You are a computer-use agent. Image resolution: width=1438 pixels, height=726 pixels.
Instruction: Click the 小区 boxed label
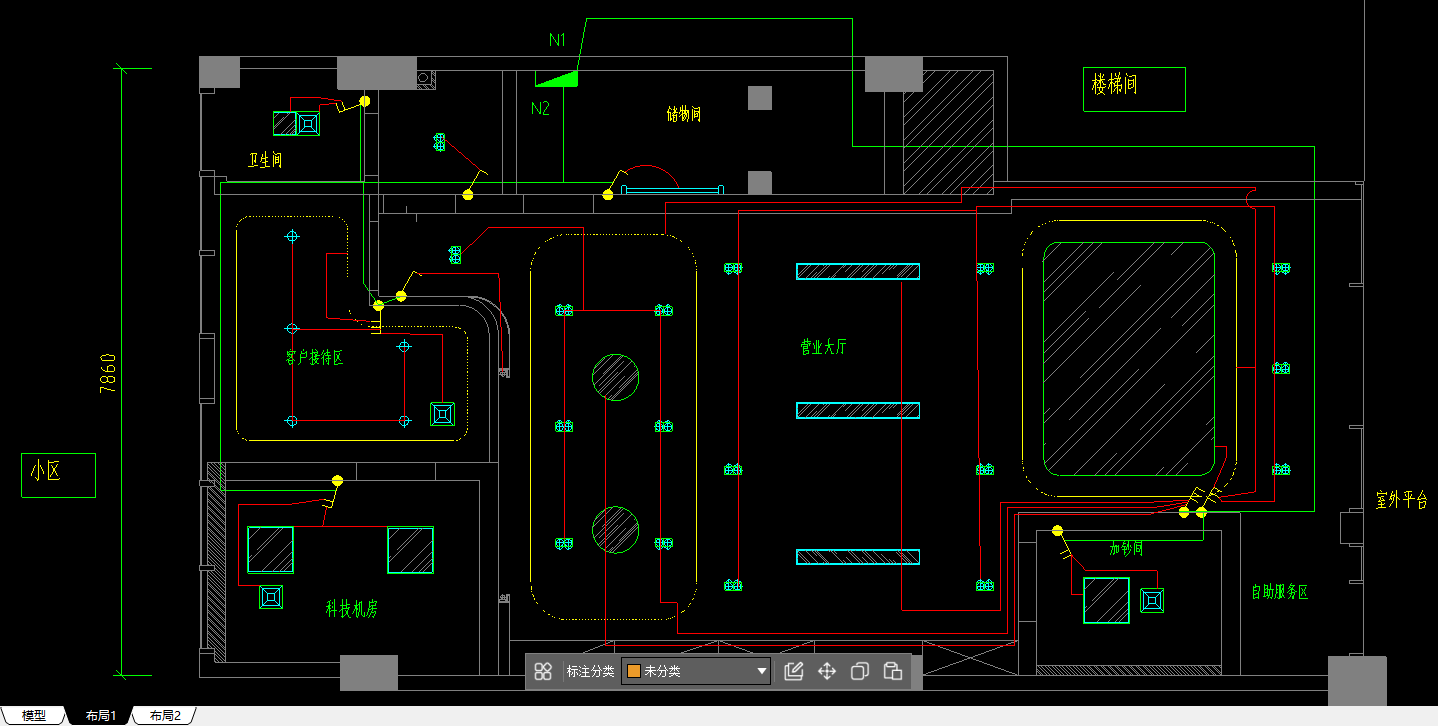tap(45, 471)
